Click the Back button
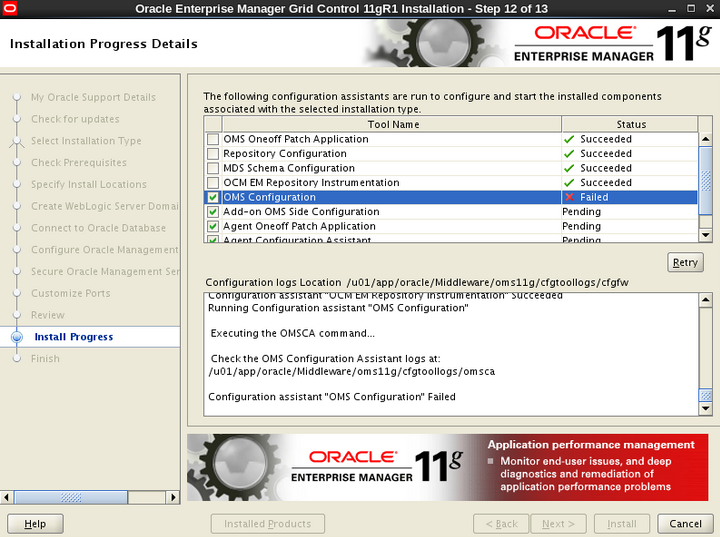 (501, 524)
